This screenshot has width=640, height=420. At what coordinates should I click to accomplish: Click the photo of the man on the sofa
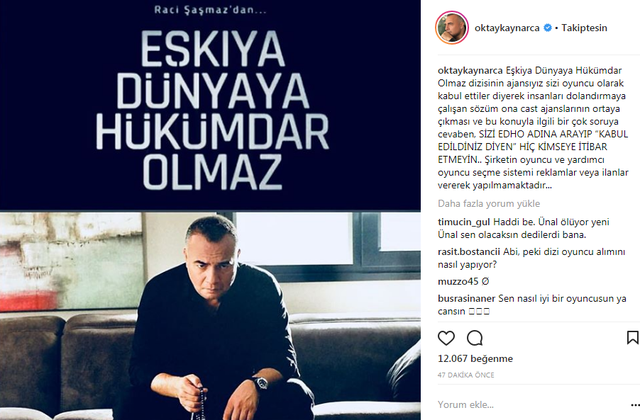pos(210,316)
